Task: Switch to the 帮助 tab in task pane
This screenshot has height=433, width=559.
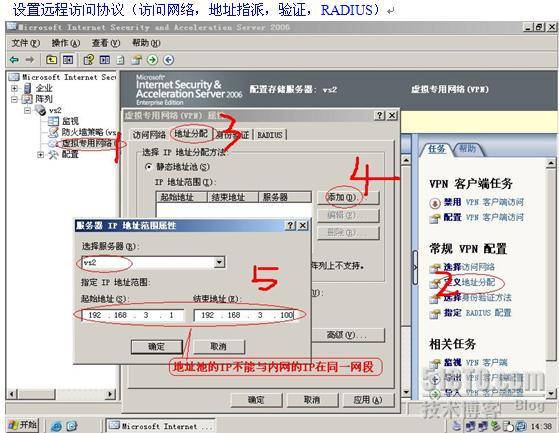Action: [x=467, y=149]
